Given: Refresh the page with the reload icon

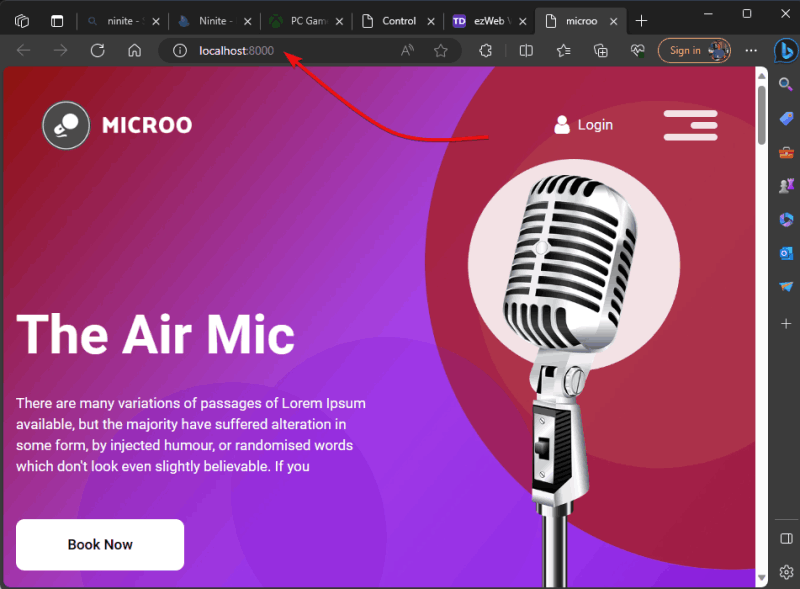Looking at the screenshot, I should coord(97,51).
